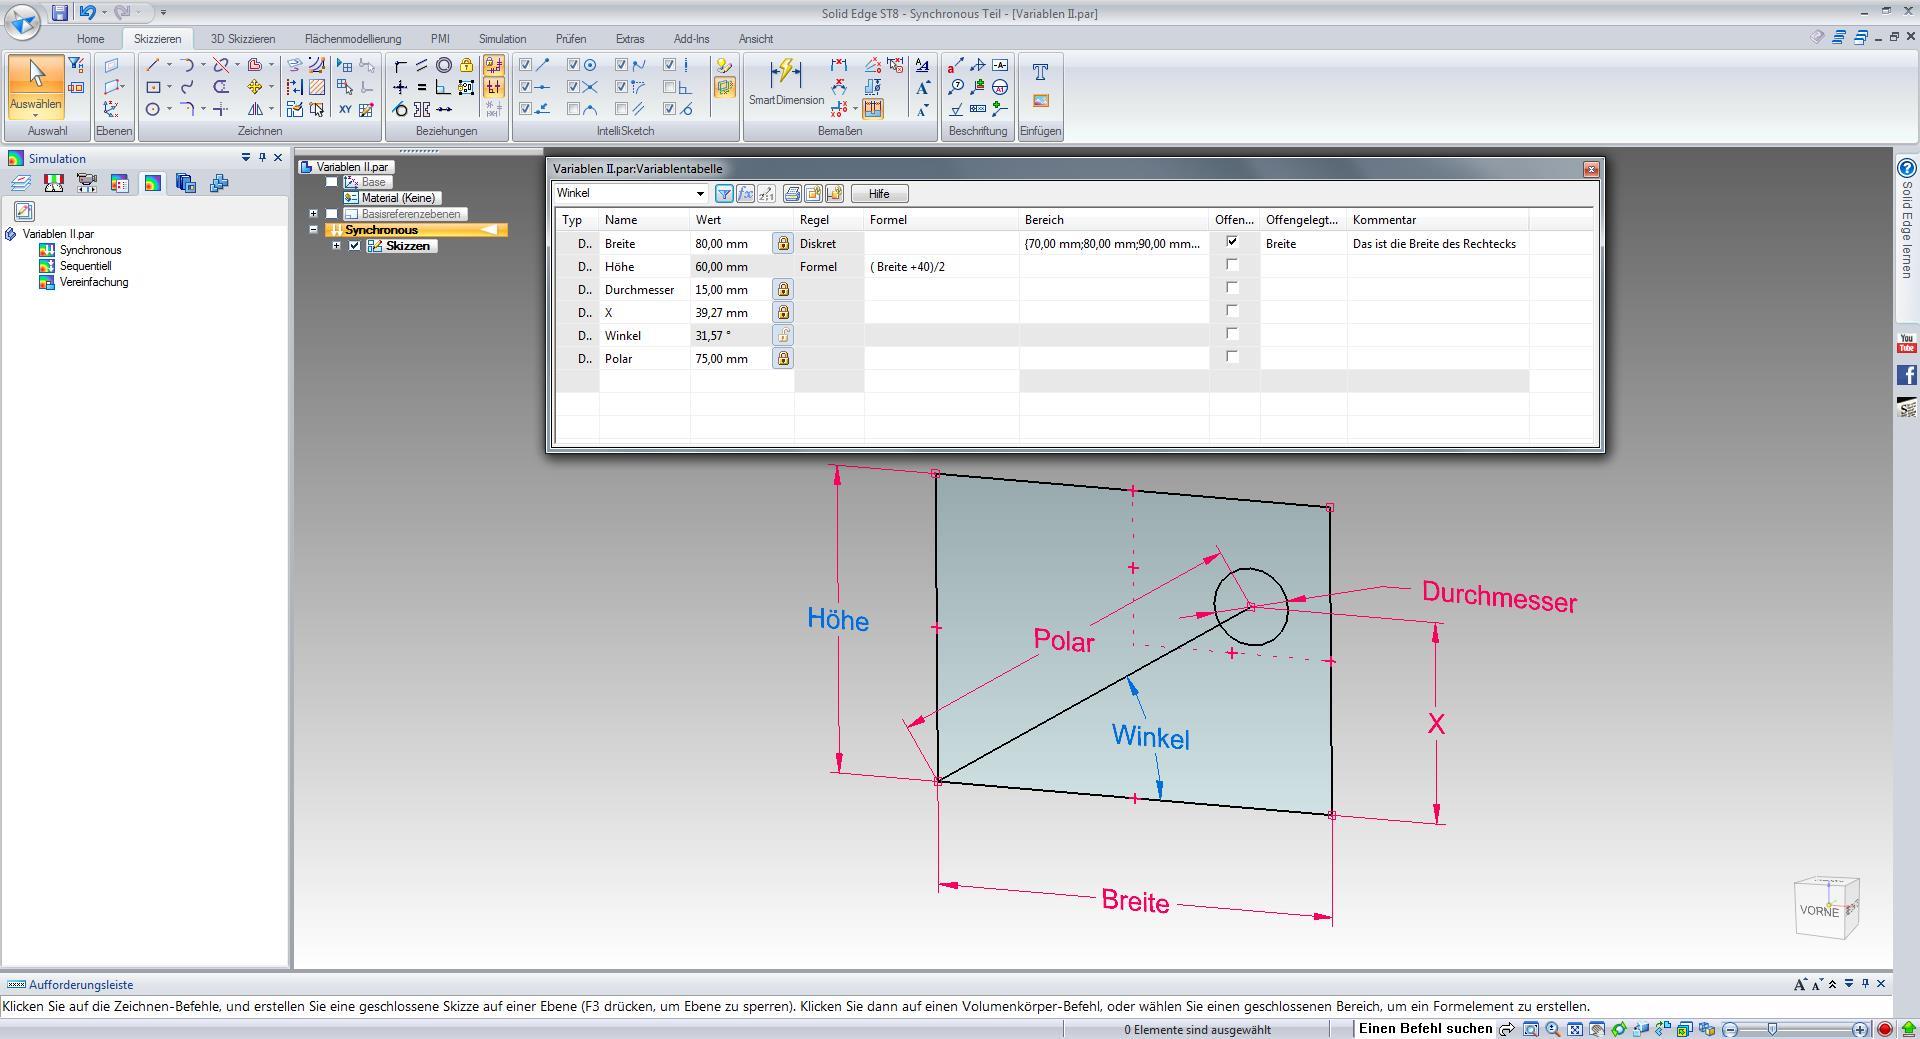
Task: Toggle Offenlegen checkbox for Winkel row
Action: coord(1232,334)
